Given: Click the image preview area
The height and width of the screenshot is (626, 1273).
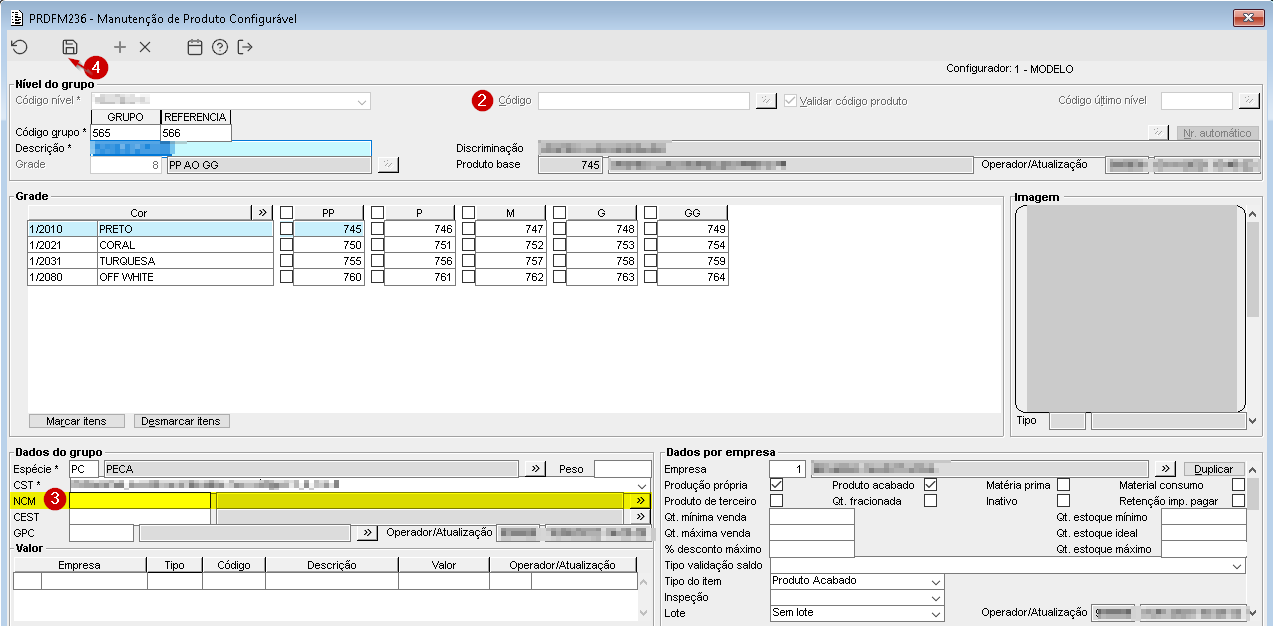Looking at the screenshot, I should 1130,308.
